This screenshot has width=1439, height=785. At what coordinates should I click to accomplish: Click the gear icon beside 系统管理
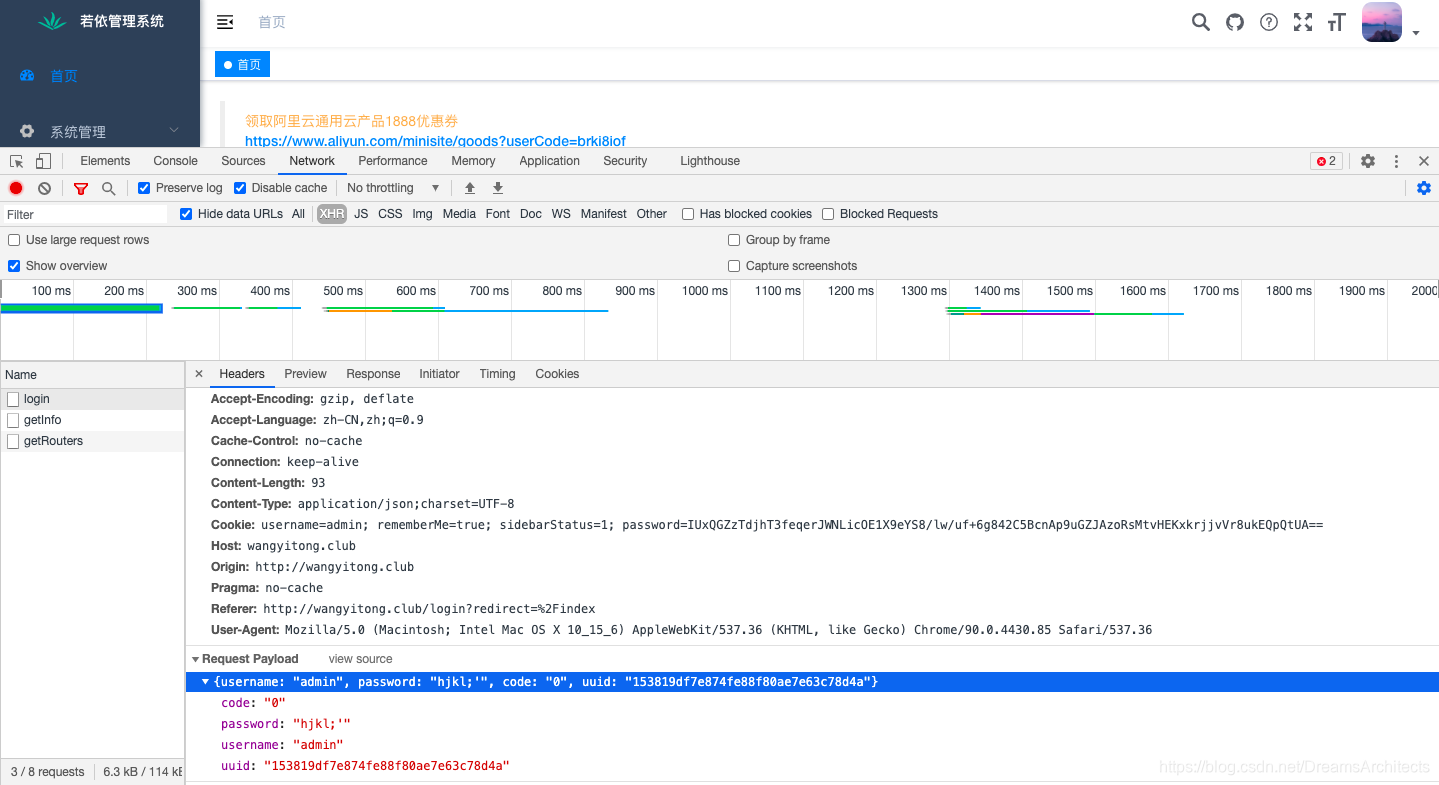coord(27,131)
